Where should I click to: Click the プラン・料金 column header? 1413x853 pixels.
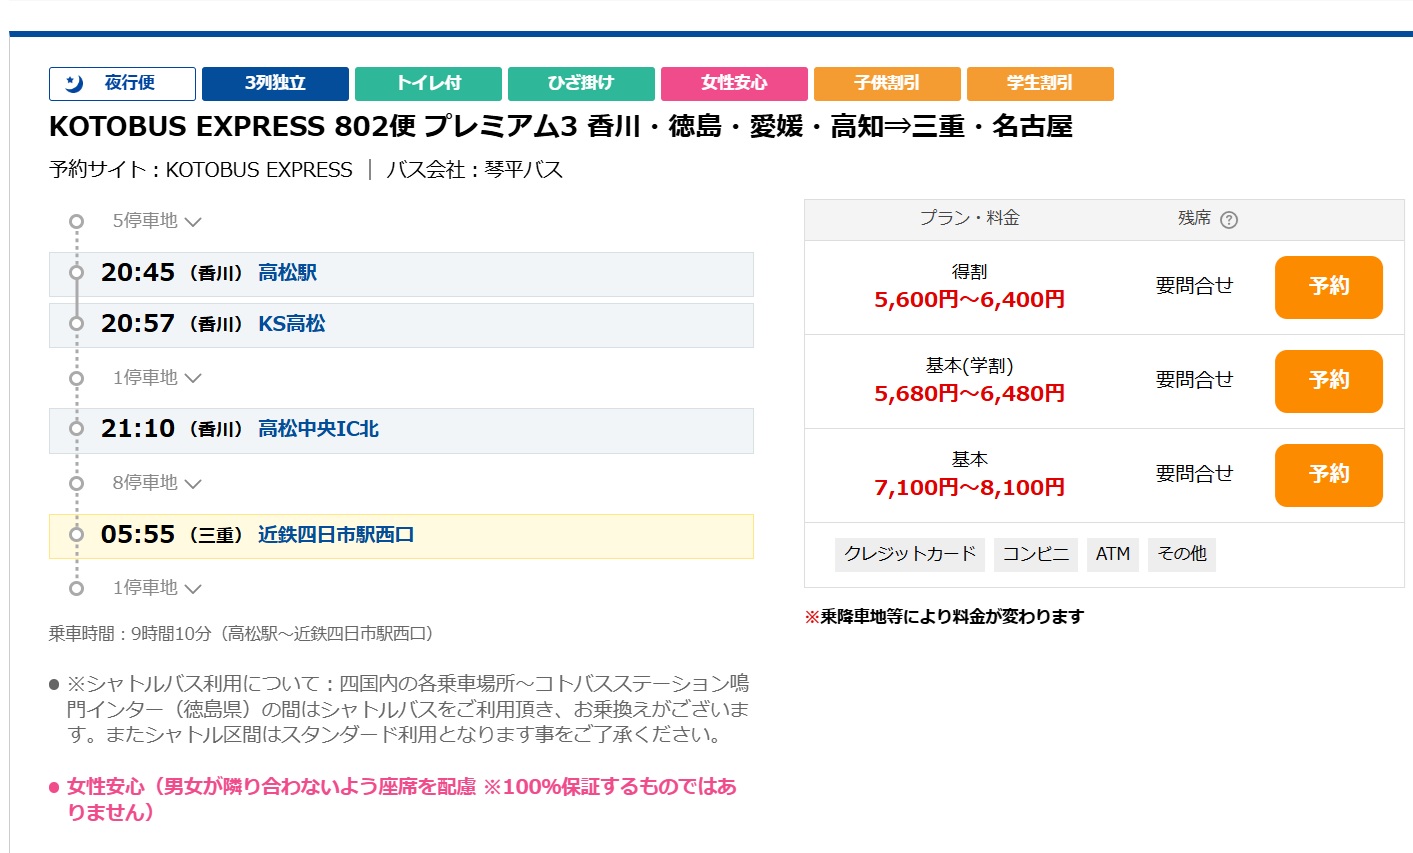click(969, 218)
